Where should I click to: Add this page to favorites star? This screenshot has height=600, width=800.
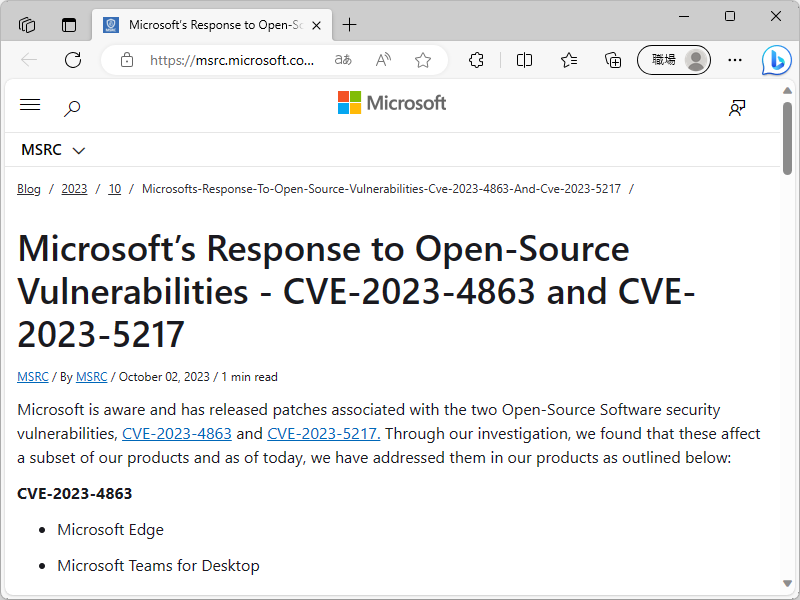pos(423,60)
